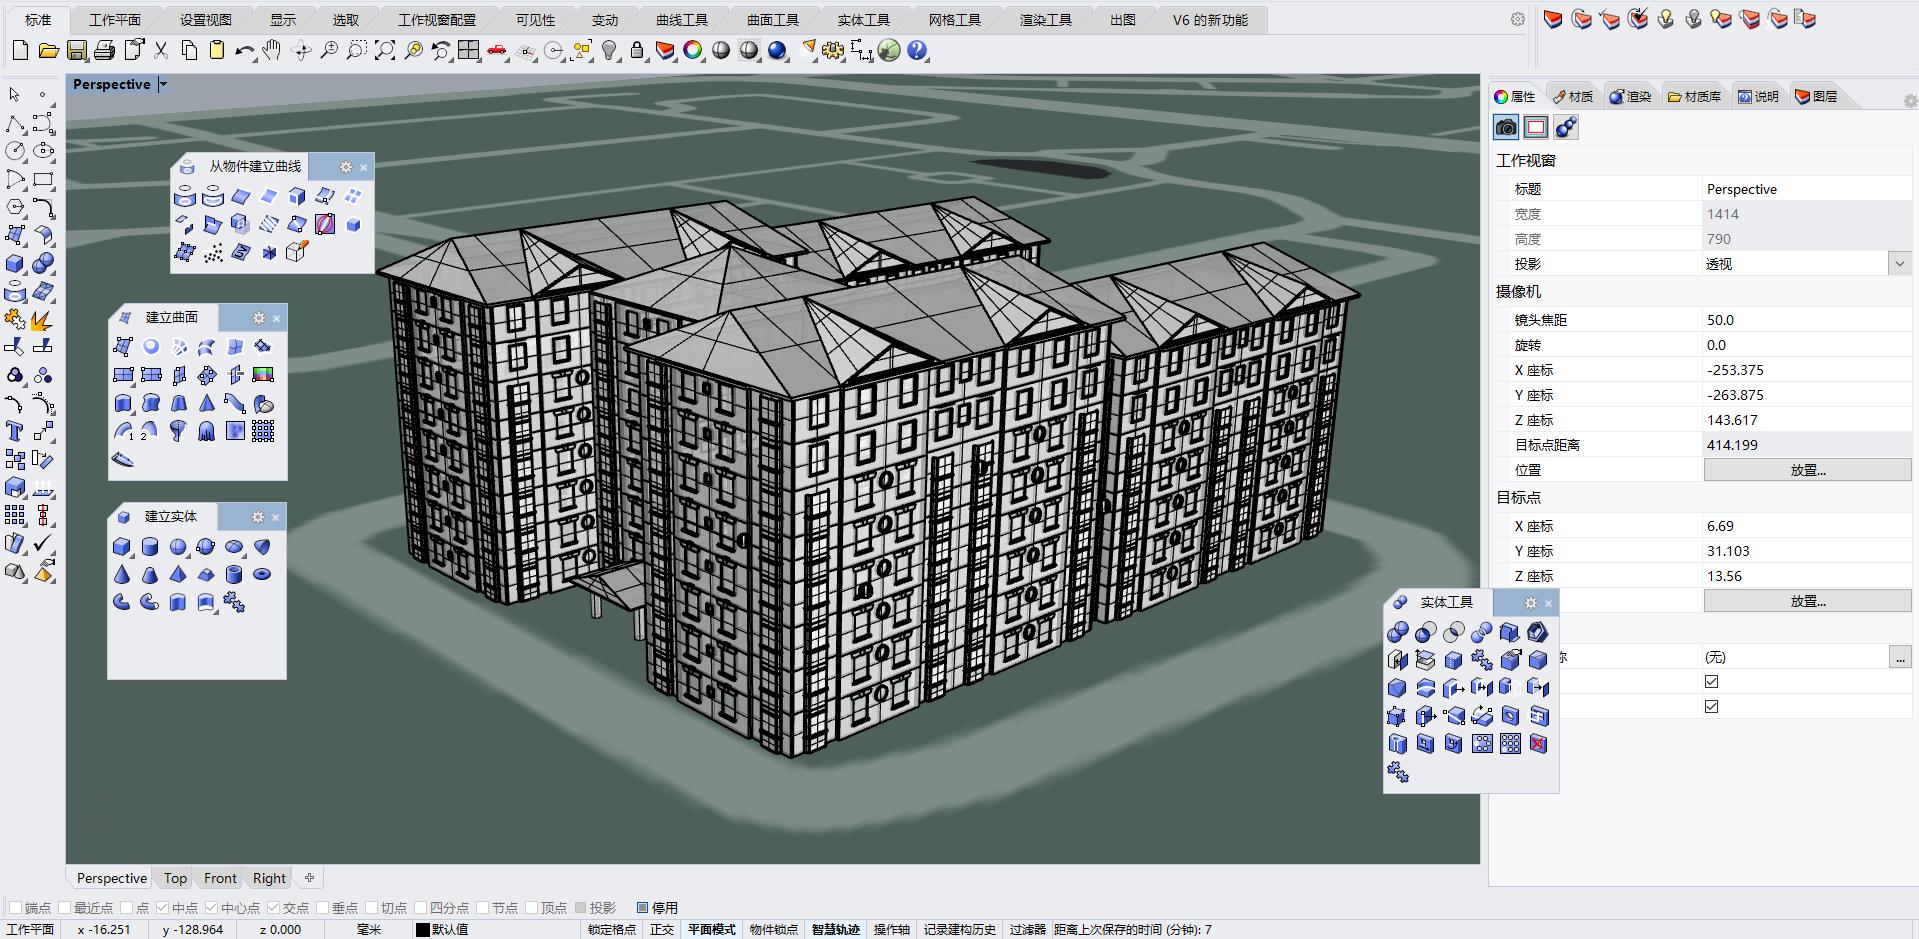Open the 建立曲面 panel gear menu
Viewport: 1919px width, 939px height.
[259, 318]
